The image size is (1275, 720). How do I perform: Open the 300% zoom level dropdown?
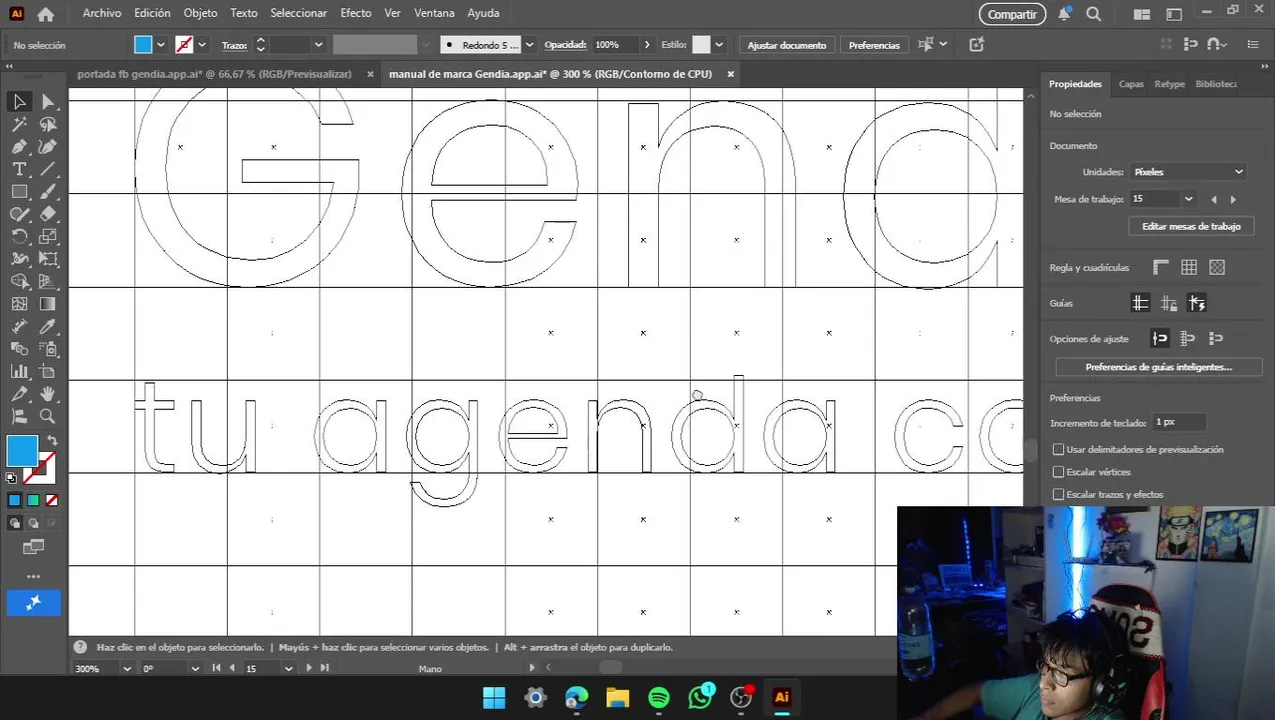127,668
